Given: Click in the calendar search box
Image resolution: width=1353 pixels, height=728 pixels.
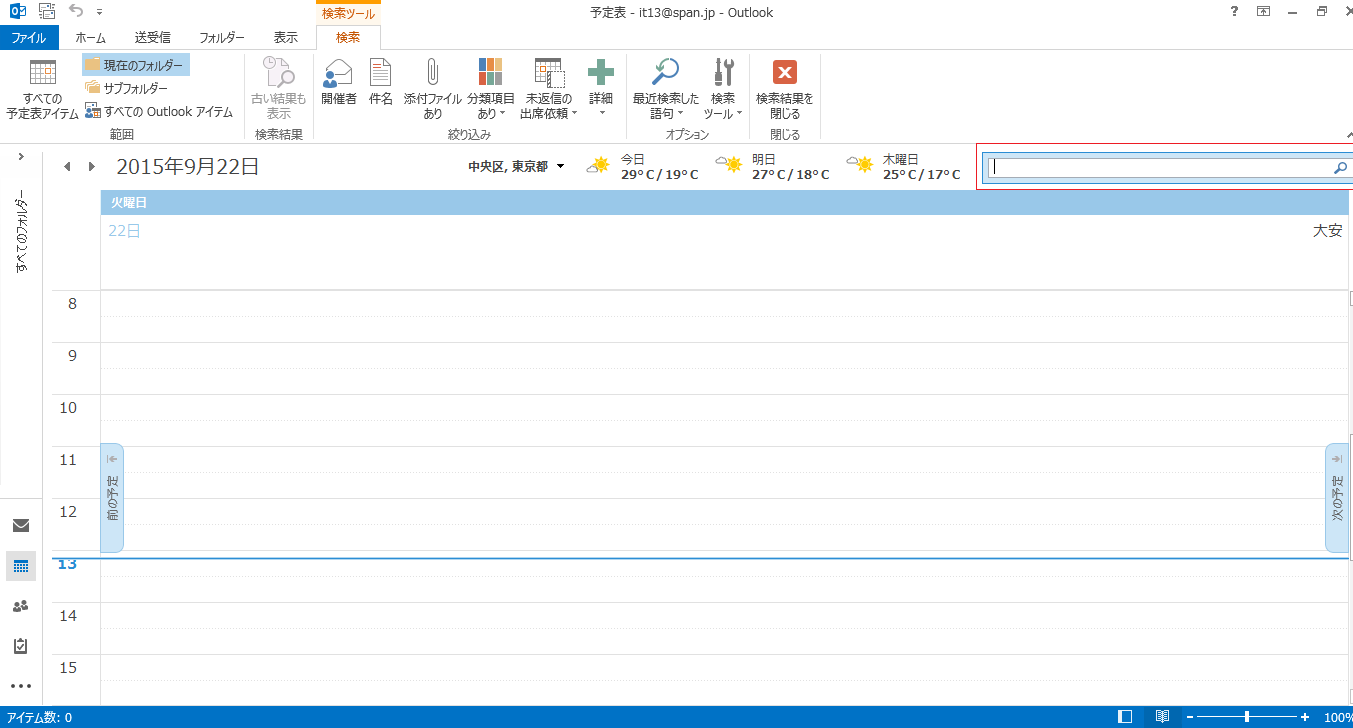Looking at the screenshot, I should point(1160,167).
